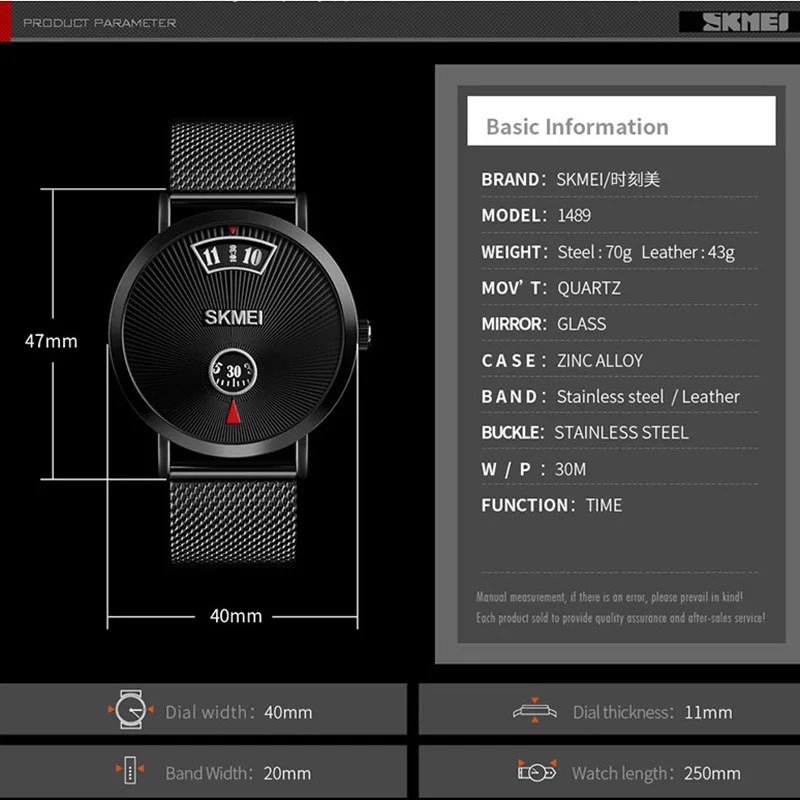The image size is (800, 800).
Task: Click the CASE value "ZINC ALLOY"
Action: 599,361
